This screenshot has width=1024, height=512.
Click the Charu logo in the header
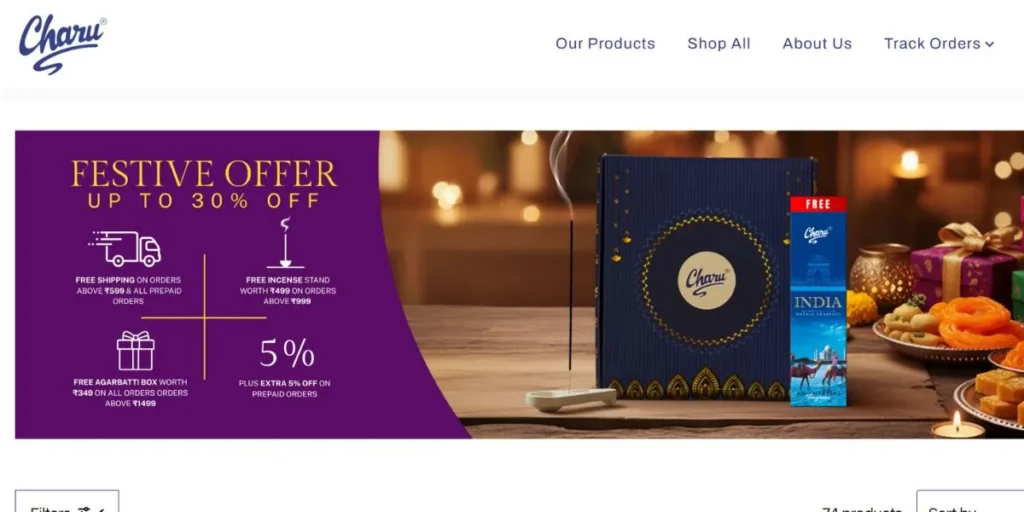pyautogui.click(x=63, y=44)
